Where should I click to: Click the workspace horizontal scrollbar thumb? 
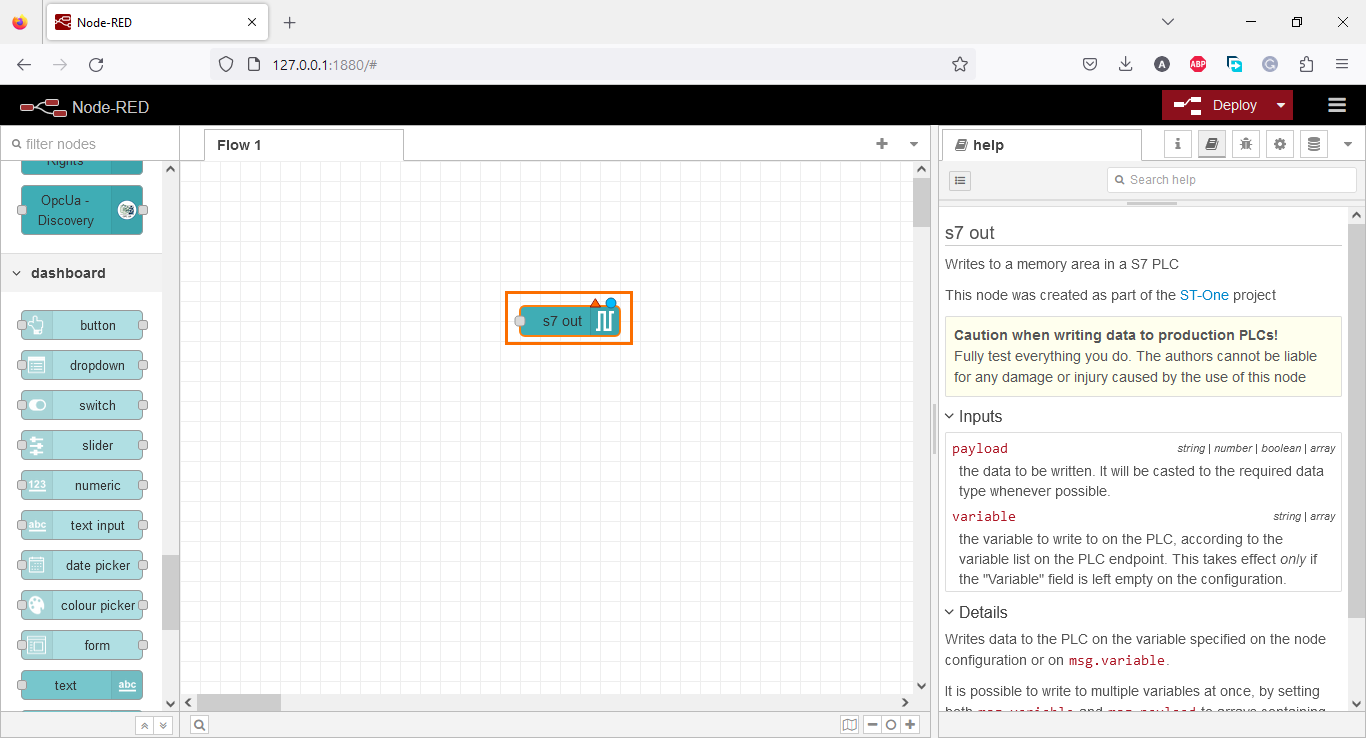(x=239, y=703)
